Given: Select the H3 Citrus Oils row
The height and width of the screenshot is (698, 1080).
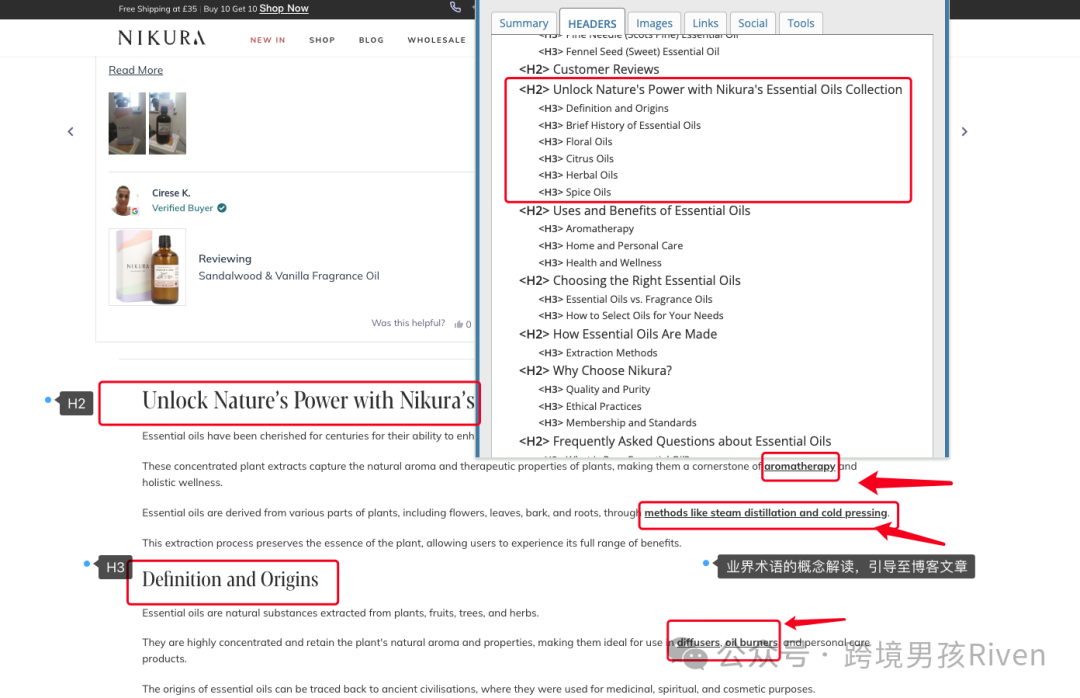Looking at the screenshot, I should [576, 158].
